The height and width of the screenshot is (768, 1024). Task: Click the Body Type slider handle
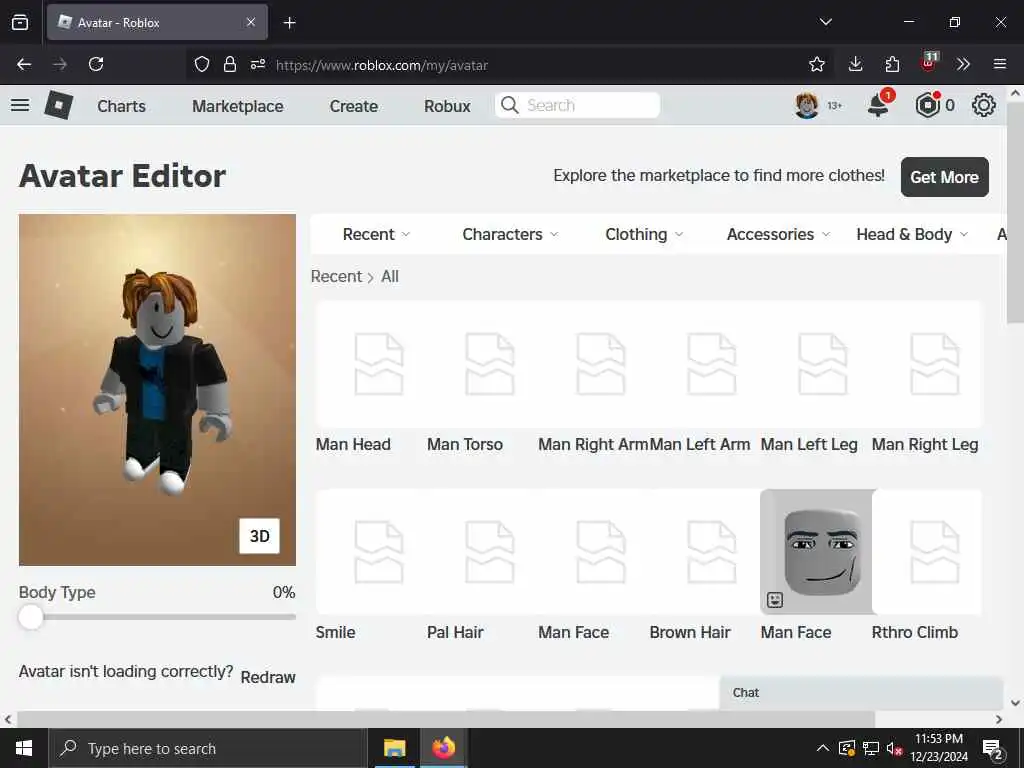click(31, 616)
